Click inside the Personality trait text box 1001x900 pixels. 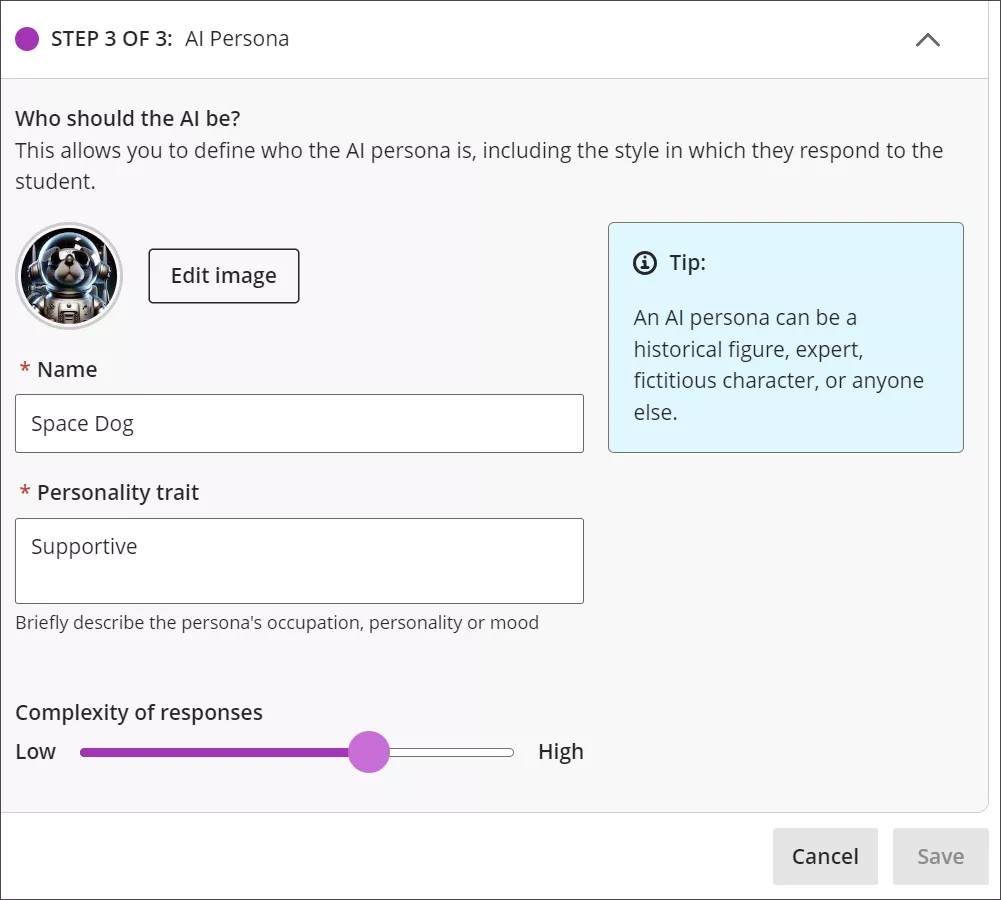(300, 560)
